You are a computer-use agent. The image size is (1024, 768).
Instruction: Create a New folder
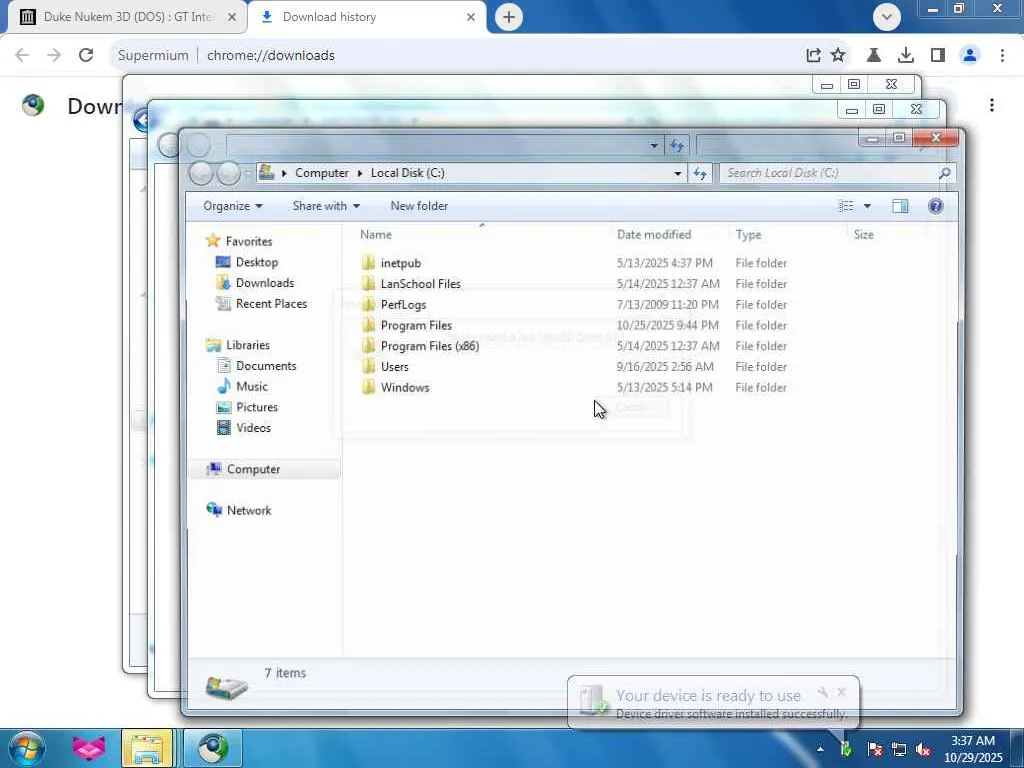click(x=419, y=206)
